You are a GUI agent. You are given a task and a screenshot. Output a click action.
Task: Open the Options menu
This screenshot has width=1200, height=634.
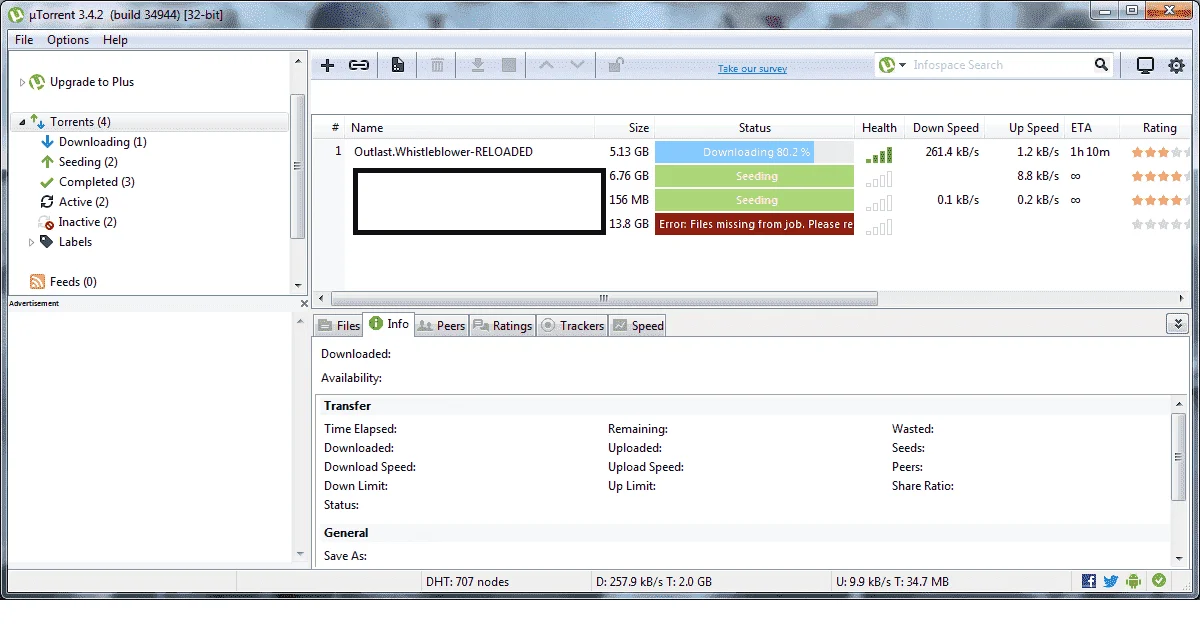pos(68,40)
